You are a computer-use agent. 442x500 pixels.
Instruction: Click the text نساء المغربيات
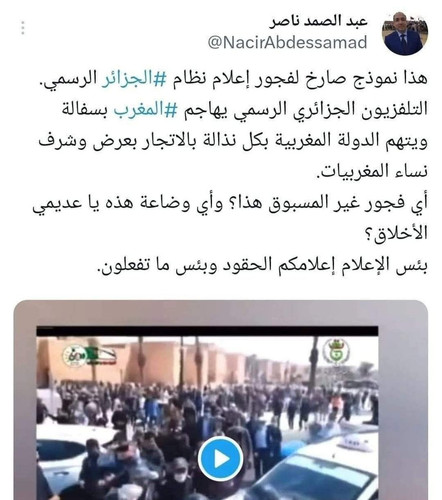point(372,172)
